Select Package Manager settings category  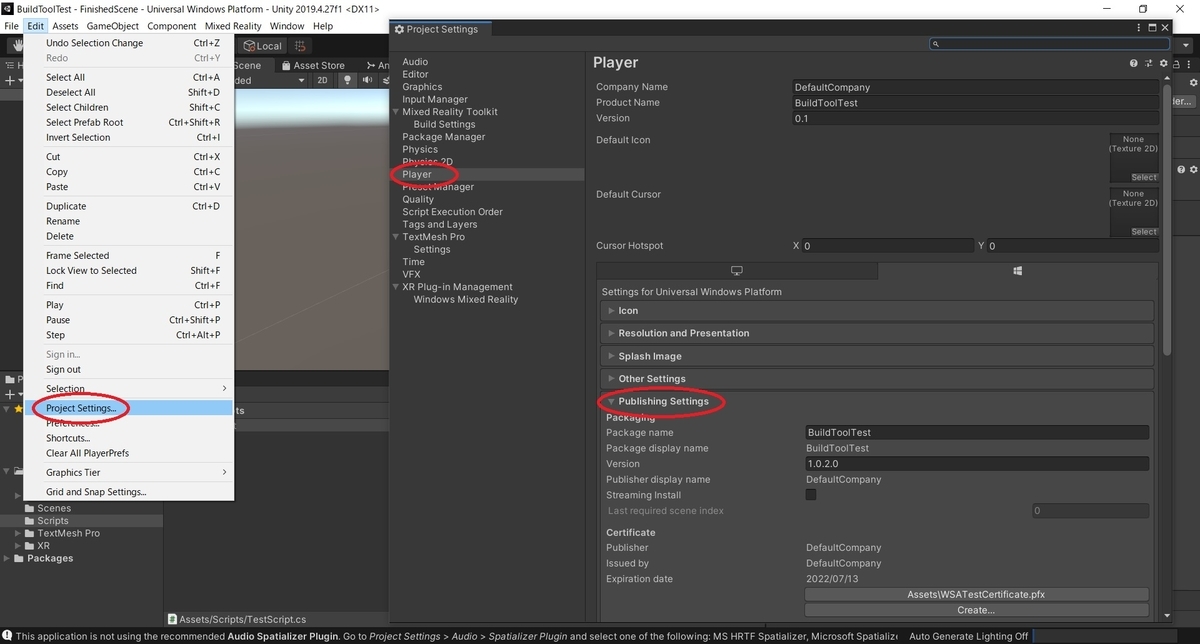tap(444, 137)
